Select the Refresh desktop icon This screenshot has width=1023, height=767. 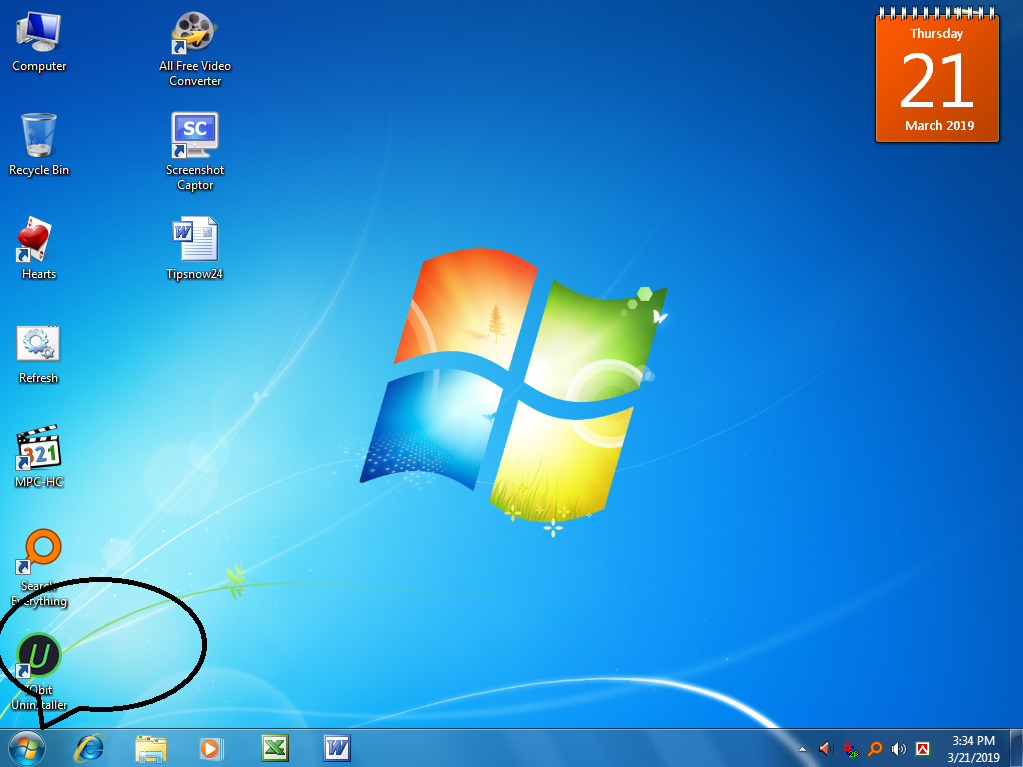pyautogui.click(x=38, y=354)
